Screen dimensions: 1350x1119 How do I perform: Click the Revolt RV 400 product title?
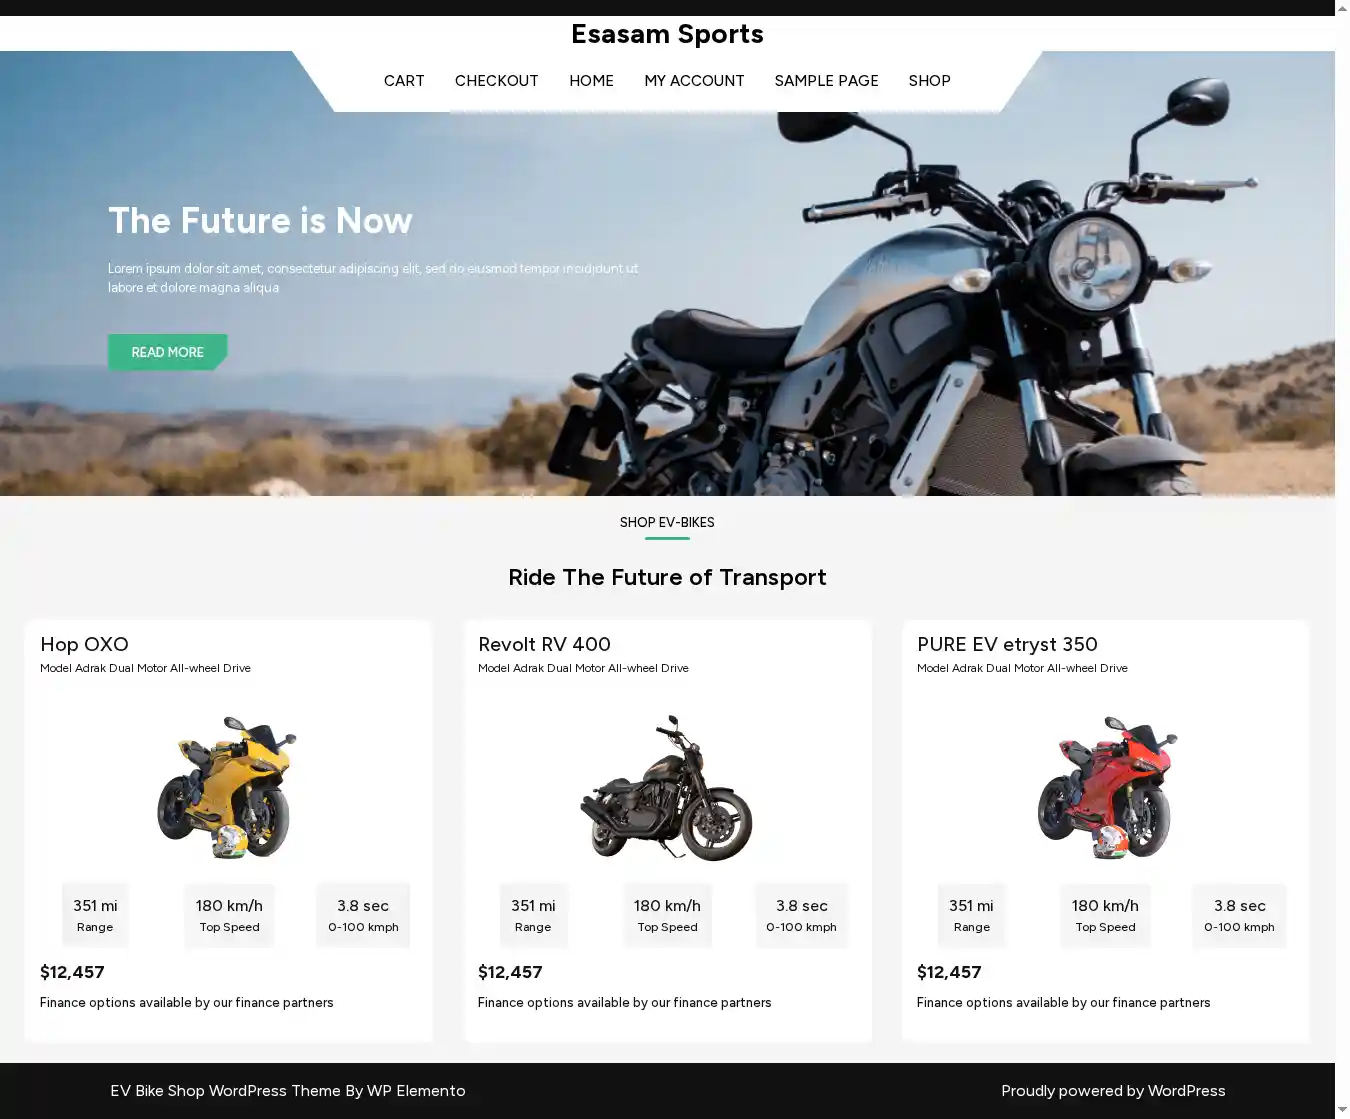[x=544, y=644]
